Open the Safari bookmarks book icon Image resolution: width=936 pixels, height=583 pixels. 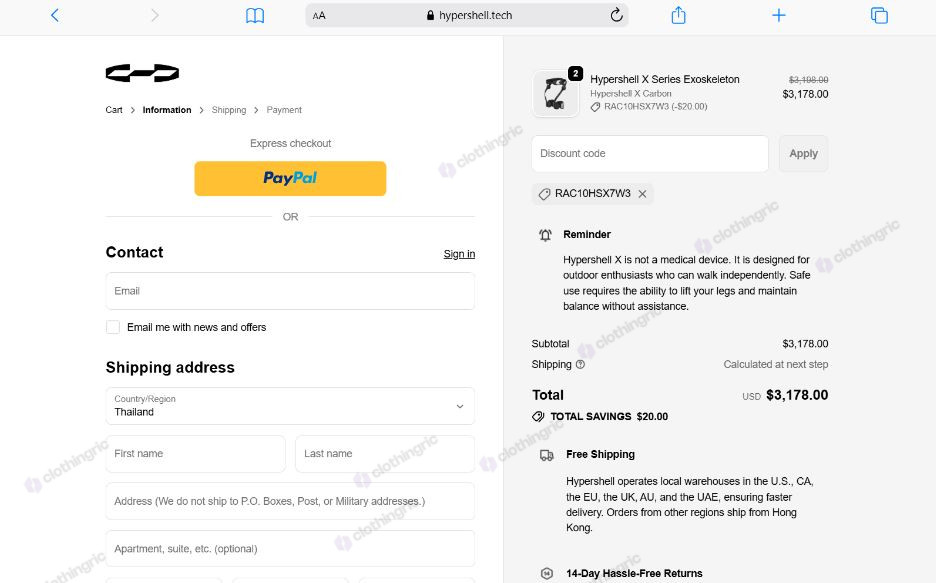tap(255, 16)
